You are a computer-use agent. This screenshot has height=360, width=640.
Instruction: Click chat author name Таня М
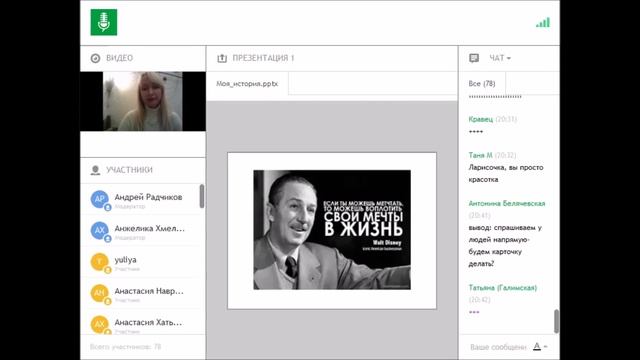tap(480, 155)
